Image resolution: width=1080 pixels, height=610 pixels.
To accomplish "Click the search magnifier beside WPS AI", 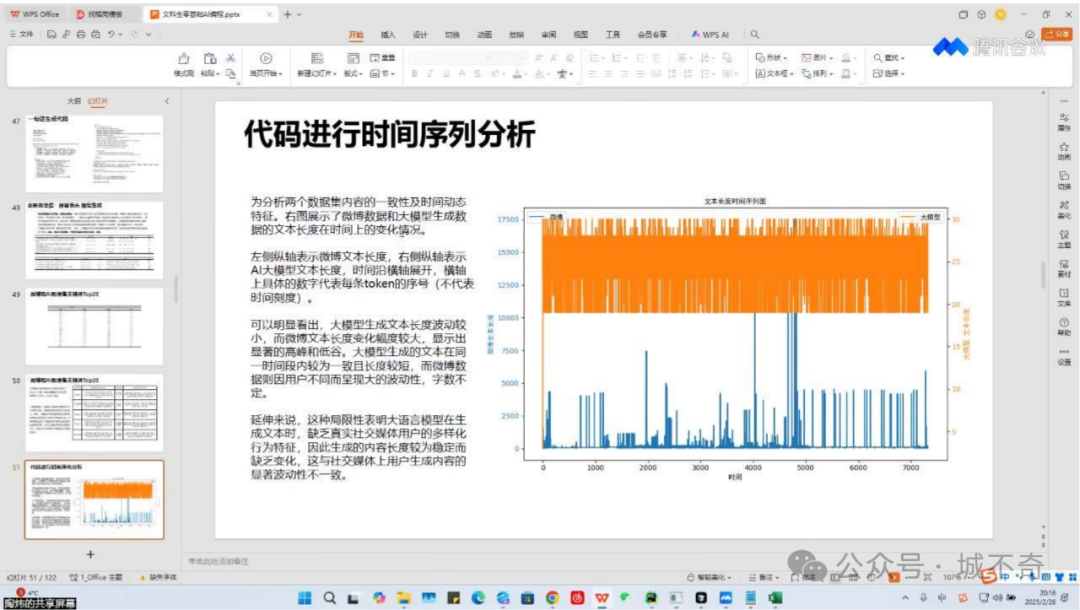I will coord(755,34).
